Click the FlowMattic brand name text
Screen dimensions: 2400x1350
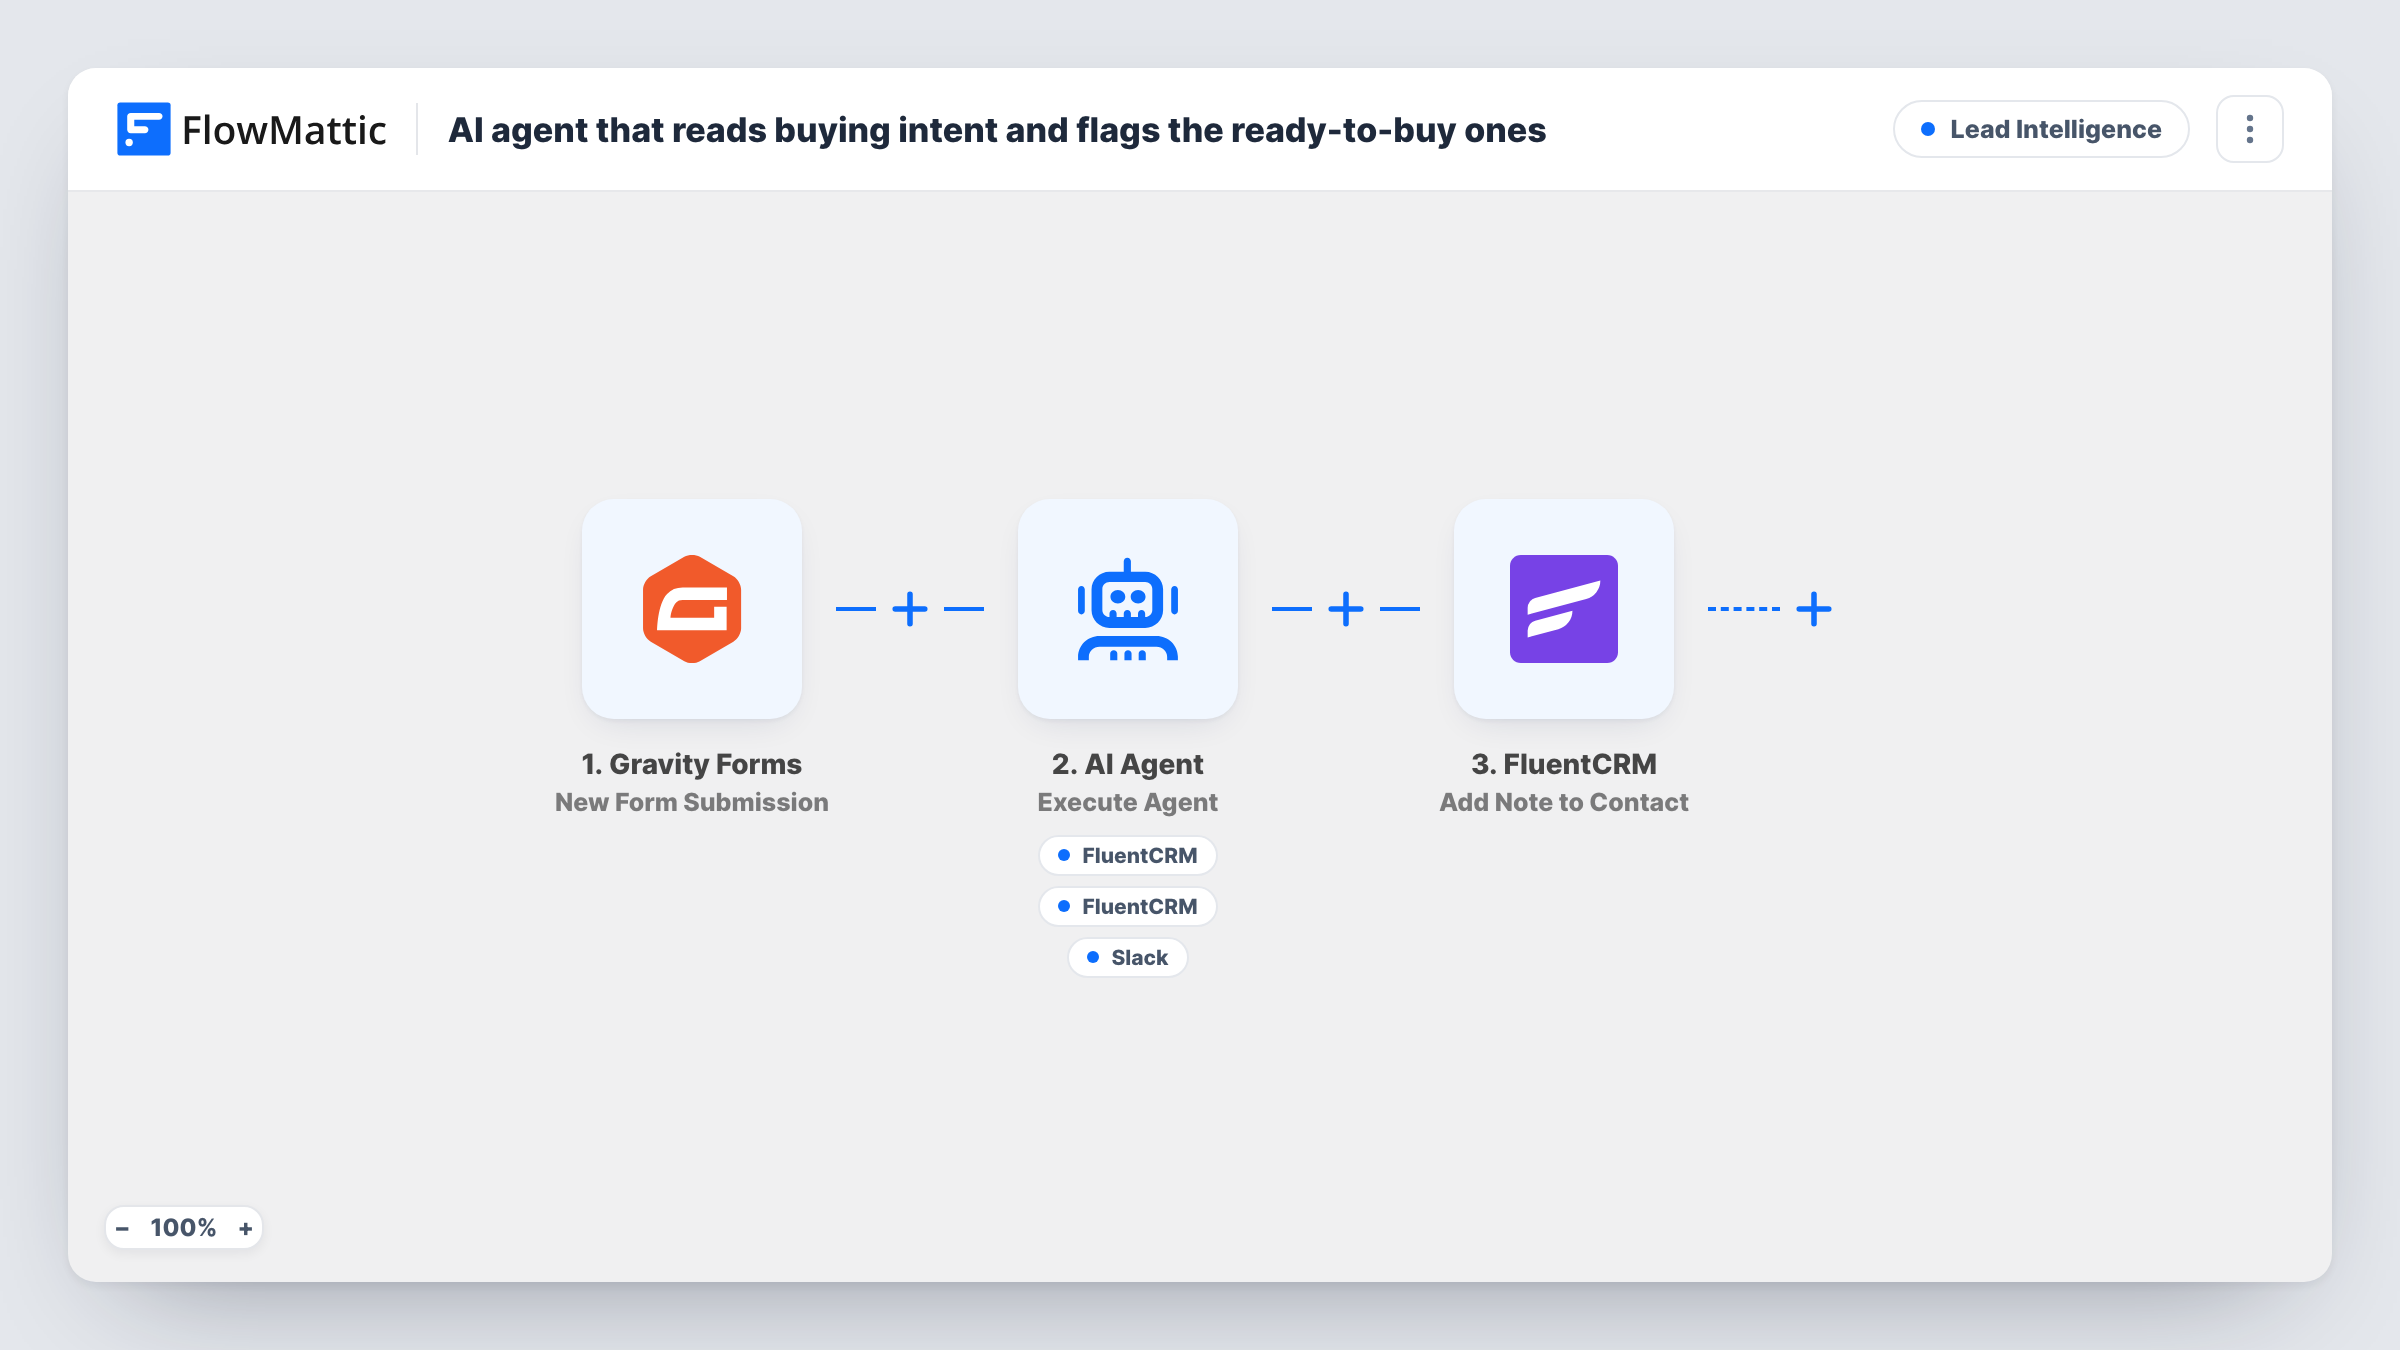(x=284, y=130)
